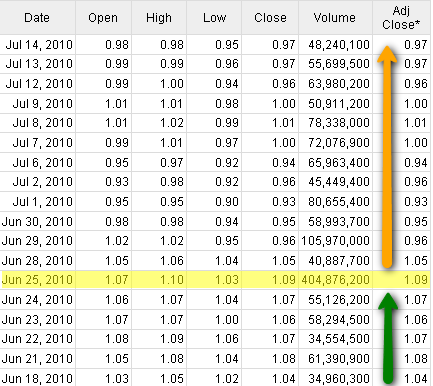Screen dimensions: 433x386
Task: Click the 105,970,000 volume value
Action: pyautogui.click(x=335, y=241)
